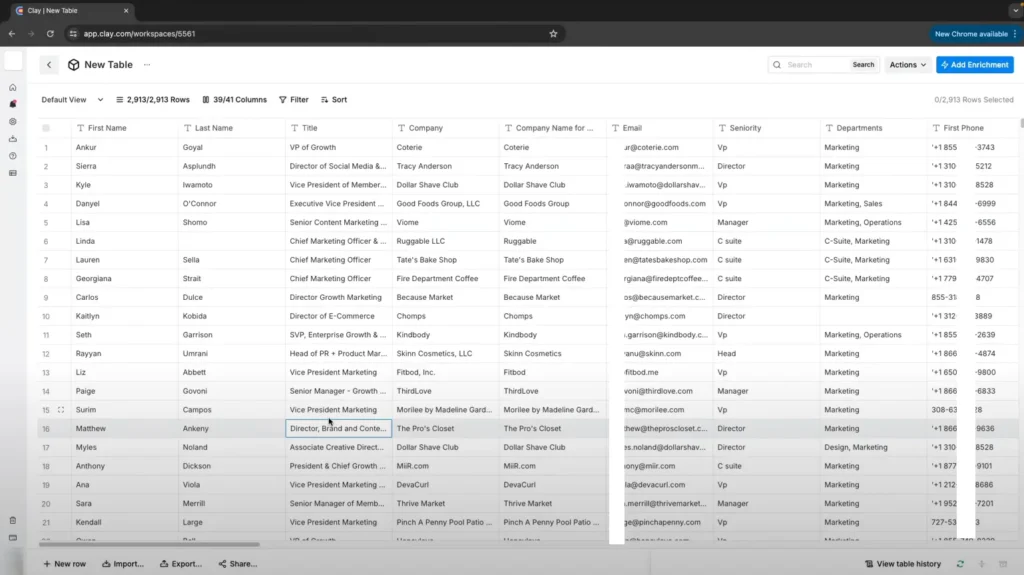Go back using the chevron beside New Table

click(x=49, y=65)
